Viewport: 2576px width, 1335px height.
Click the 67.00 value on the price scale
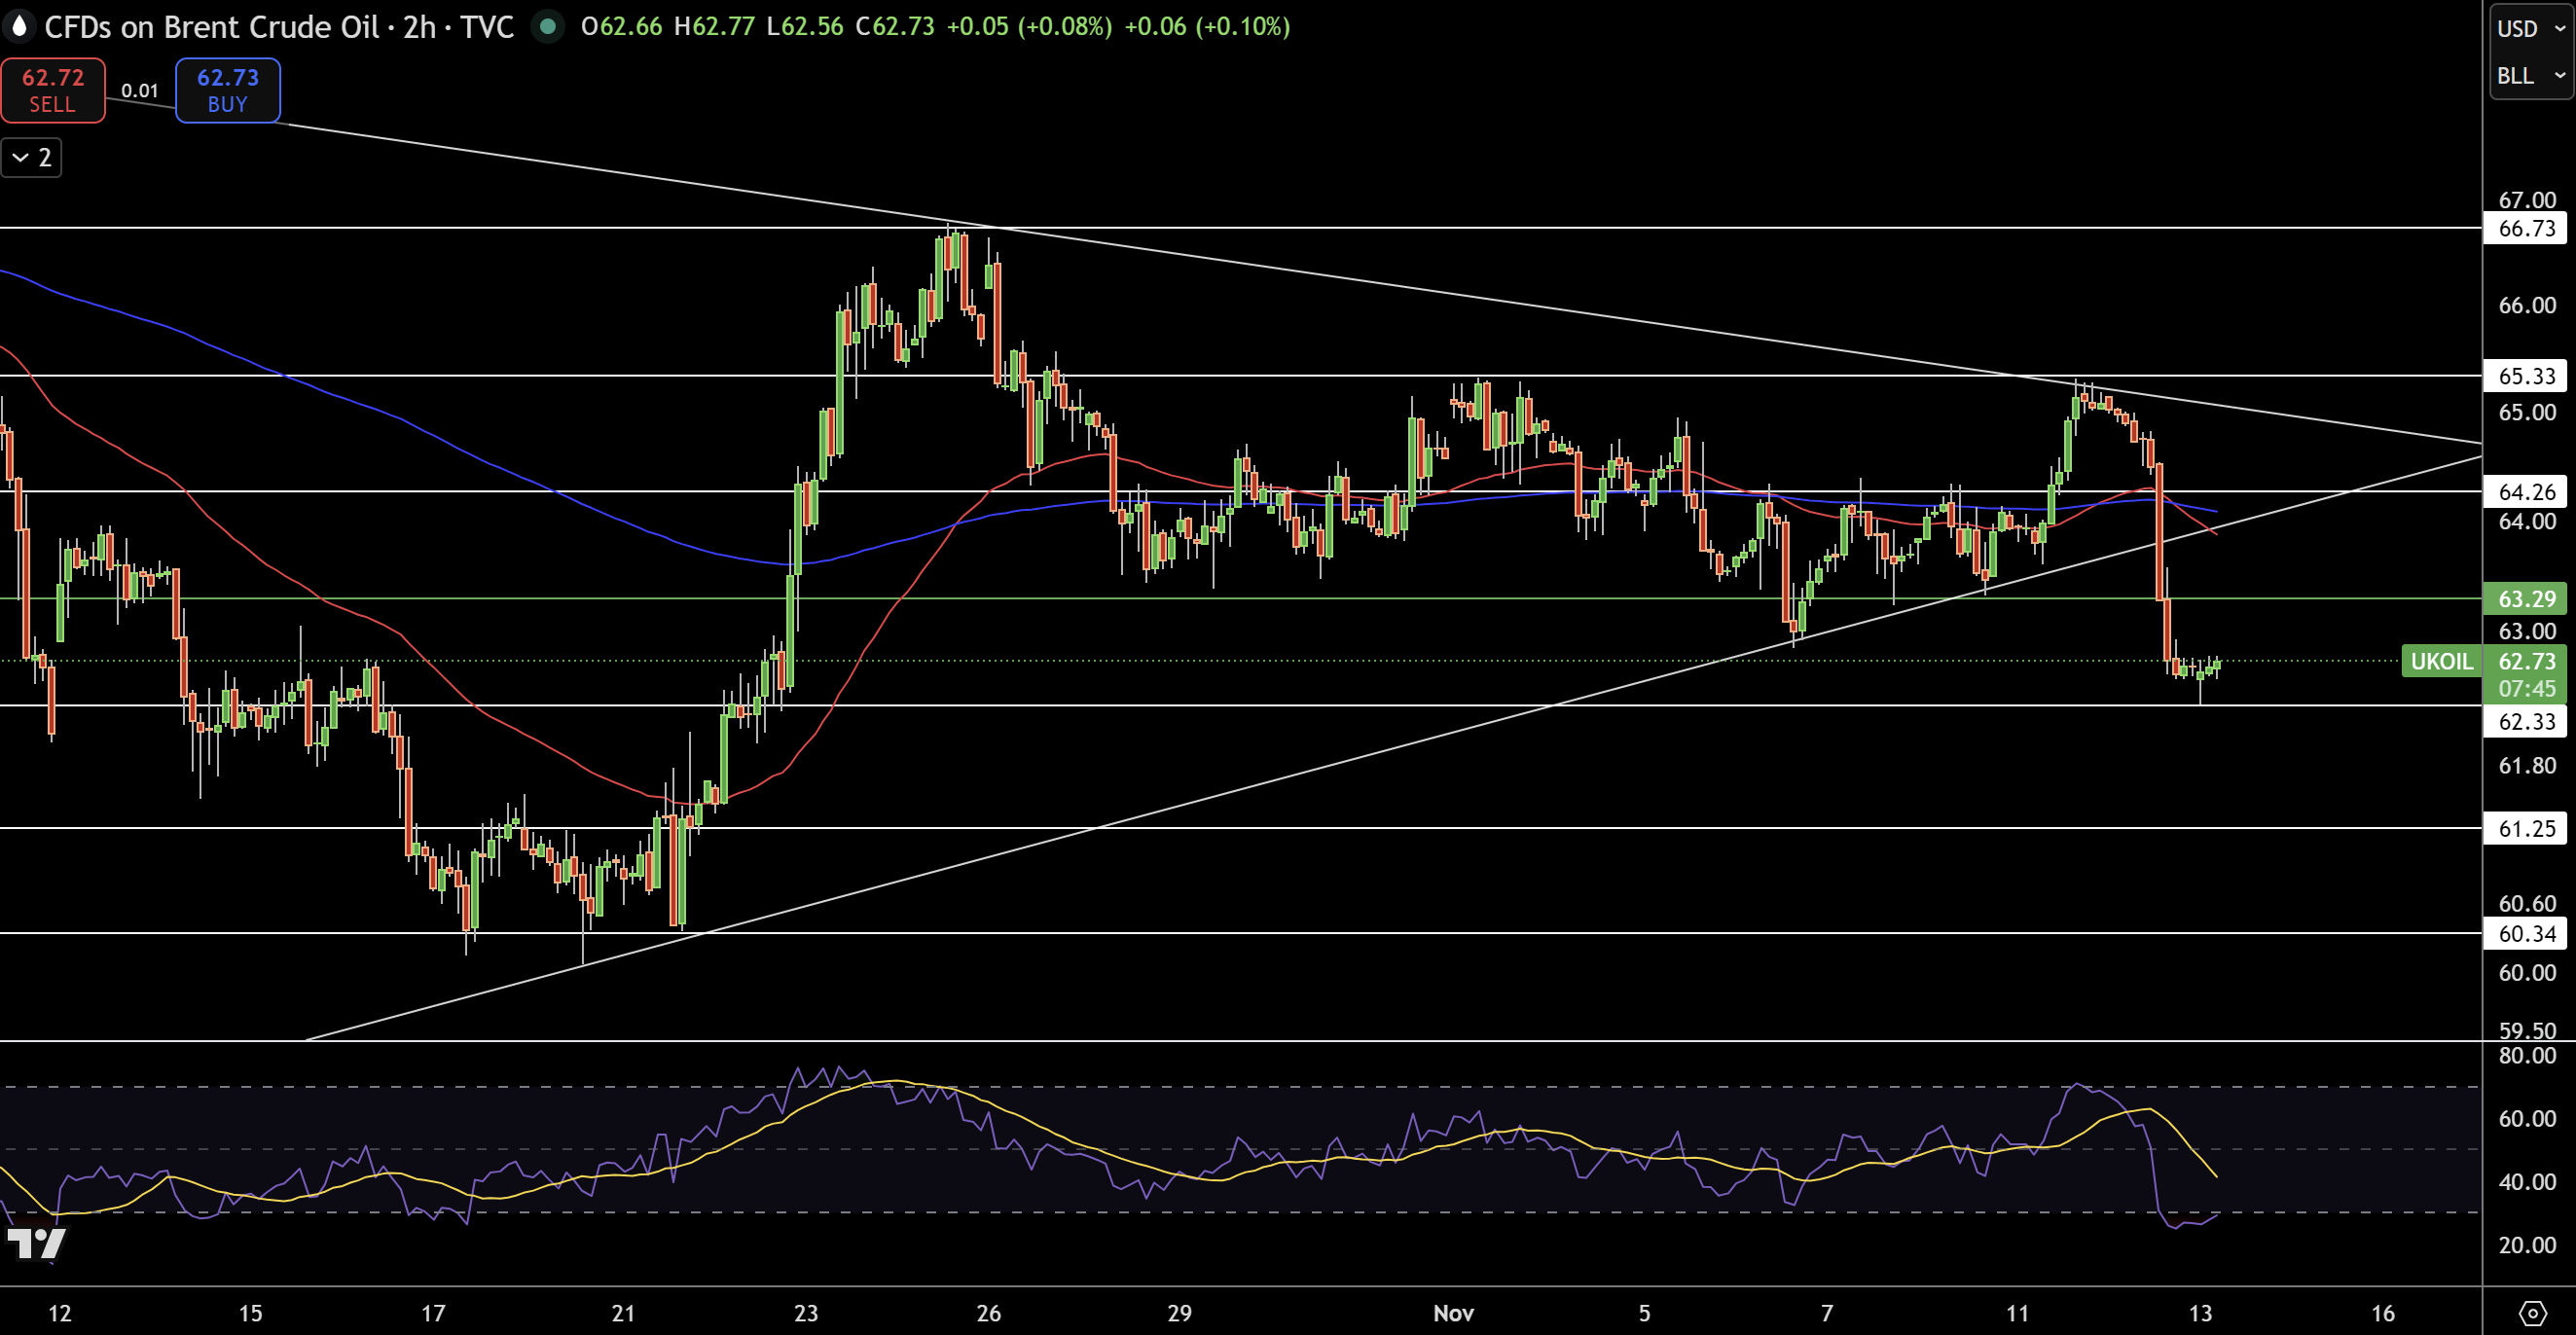click(x=2528, y=200)
